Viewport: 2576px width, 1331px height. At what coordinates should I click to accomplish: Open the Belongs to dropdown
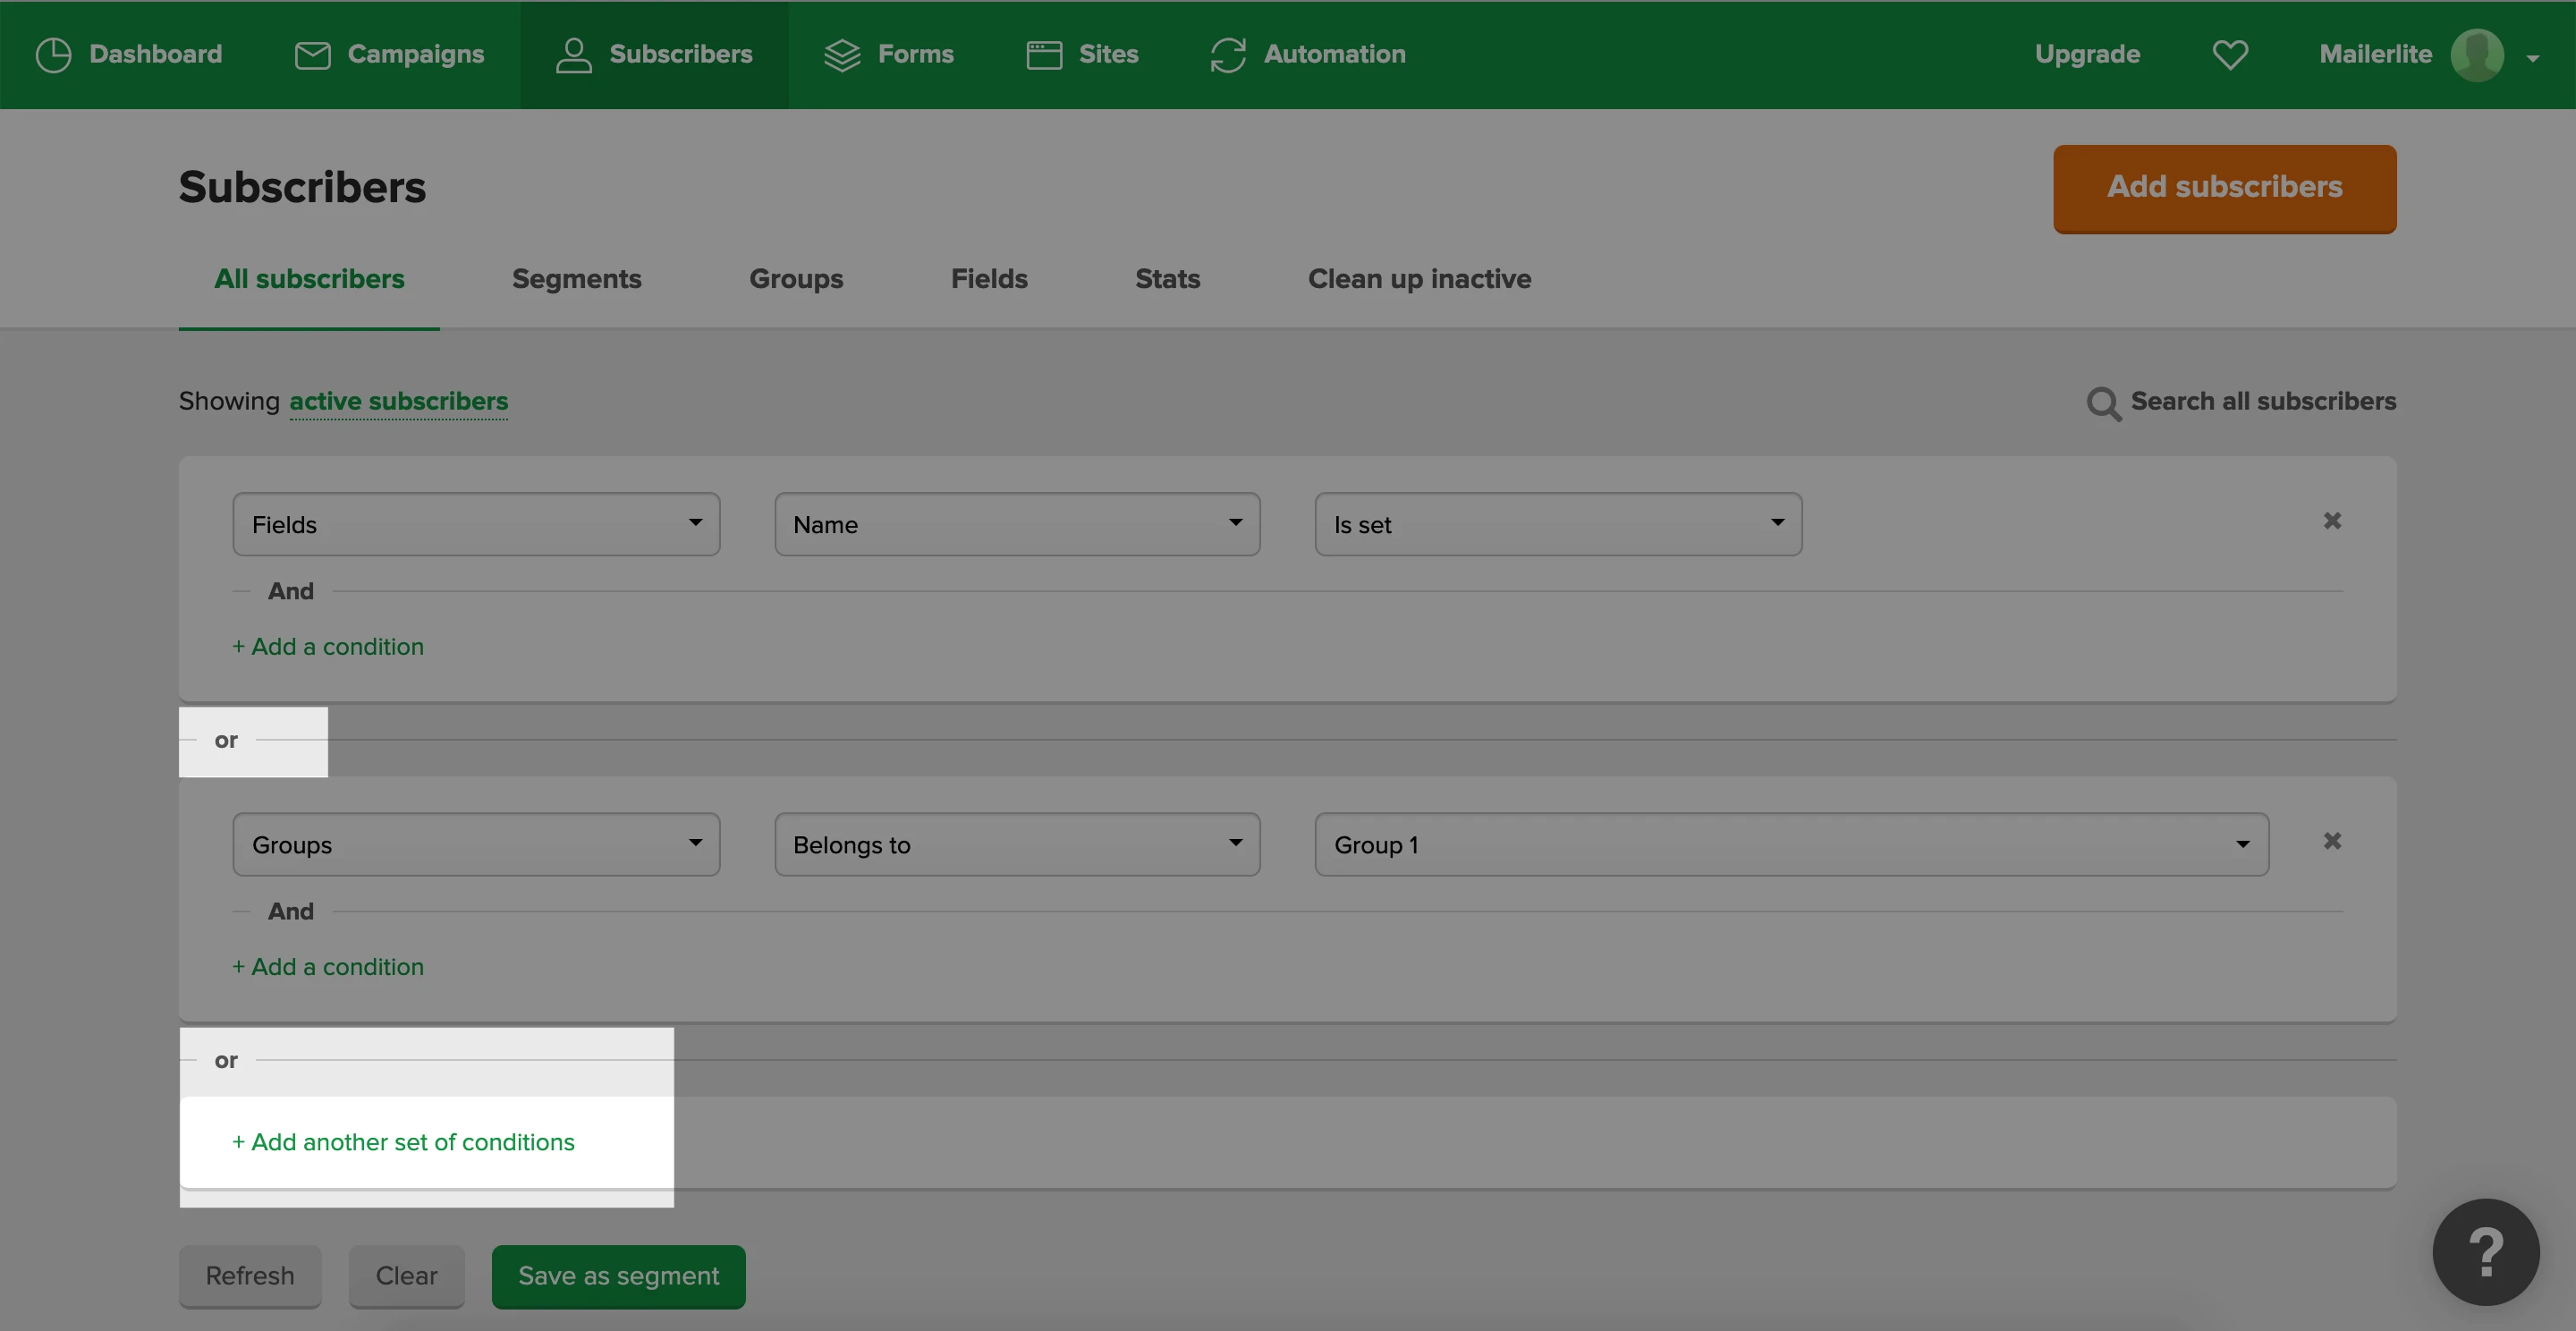click(1016, 845)
